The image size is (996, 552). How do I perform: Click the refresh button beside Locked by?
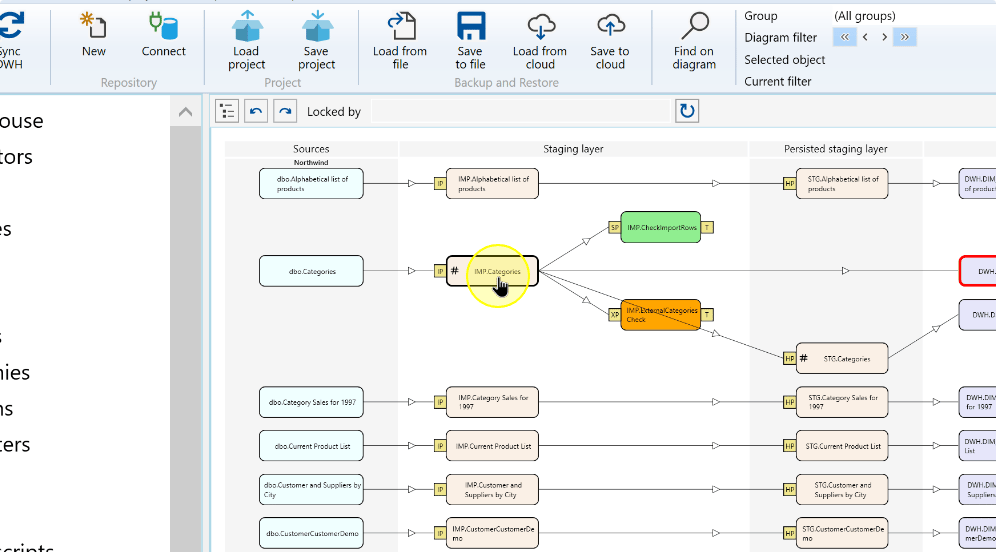click(x=687, y=111)
